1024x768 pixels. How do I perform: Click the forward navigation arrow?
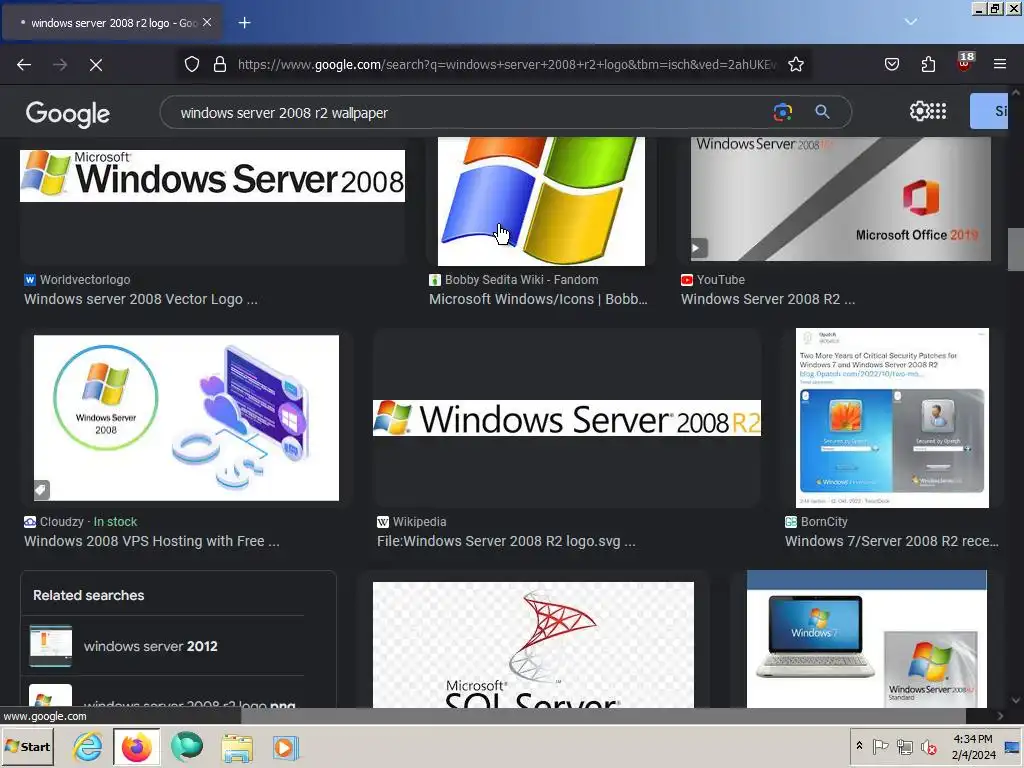(x=60, y=65)
